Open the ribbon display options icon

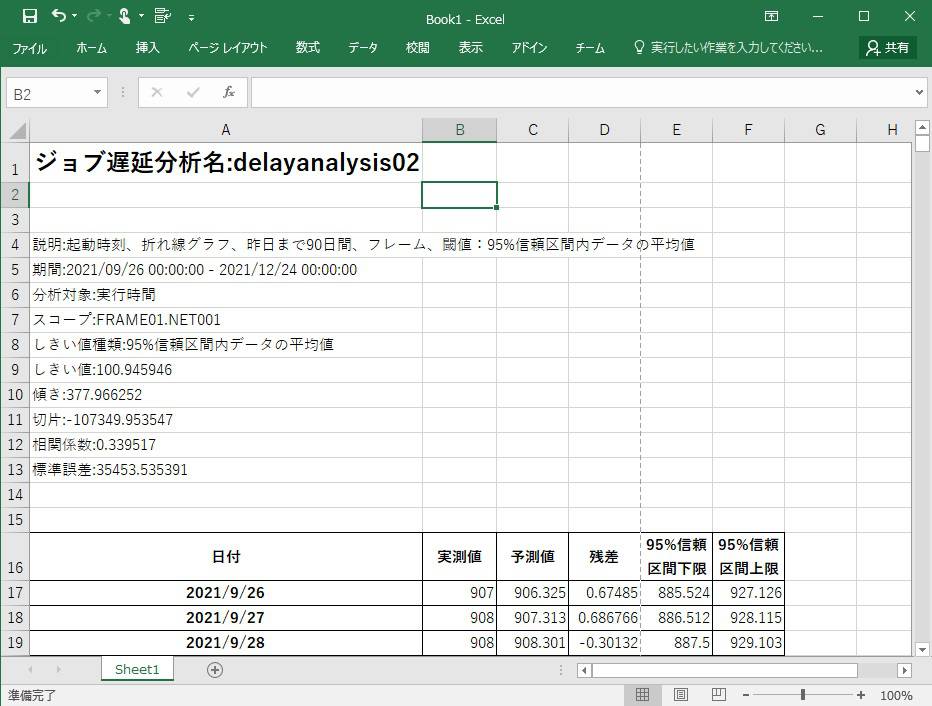[772, 16]
